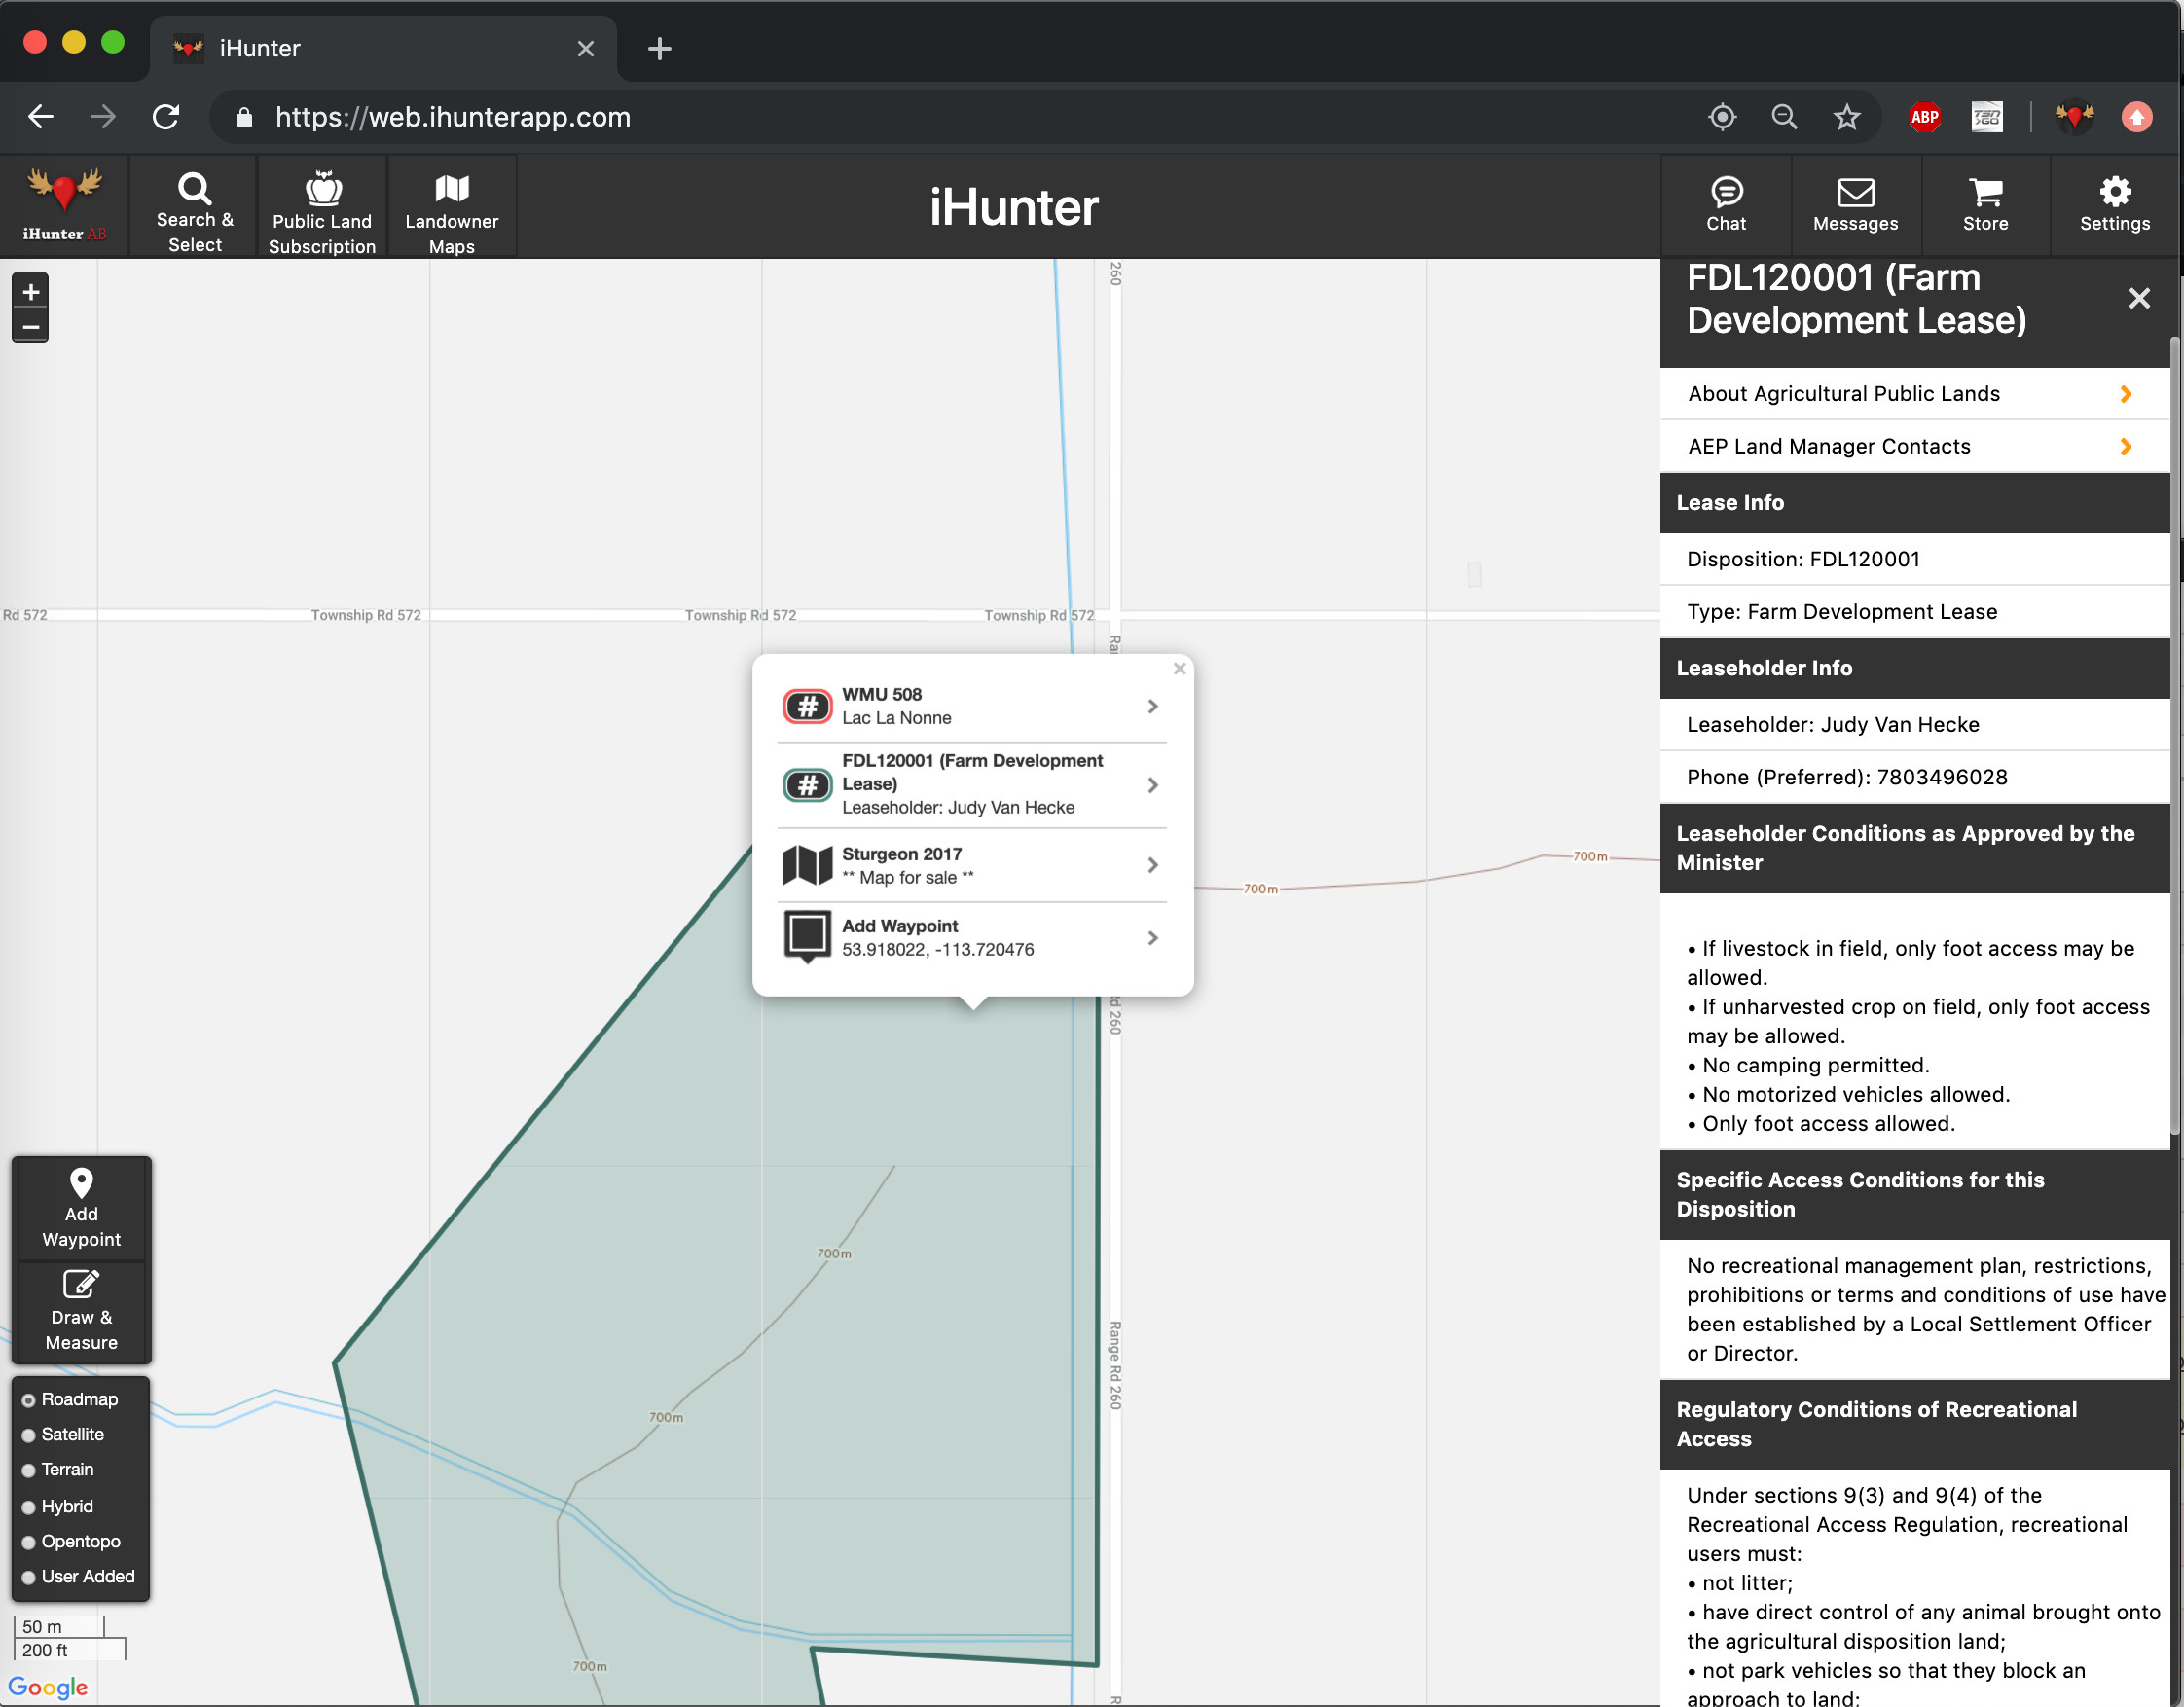This screenshot has height=1707, width=2184.
Task: Click coordinates 53.918022, -113.720476
Action: click(x=937, y=949)
